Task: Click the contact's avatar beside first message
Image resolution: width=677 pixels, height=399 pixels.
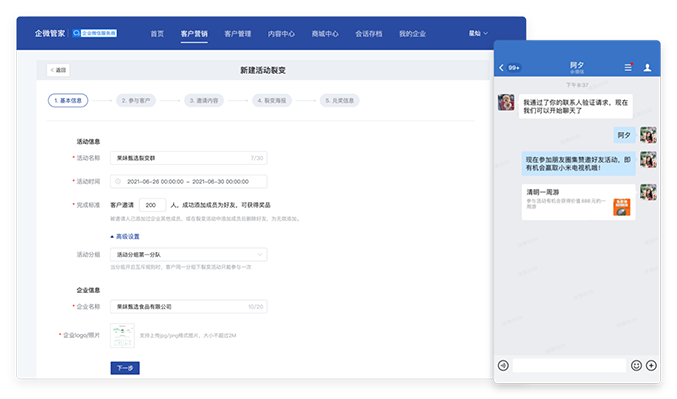Action: click(x=506, y=102)
